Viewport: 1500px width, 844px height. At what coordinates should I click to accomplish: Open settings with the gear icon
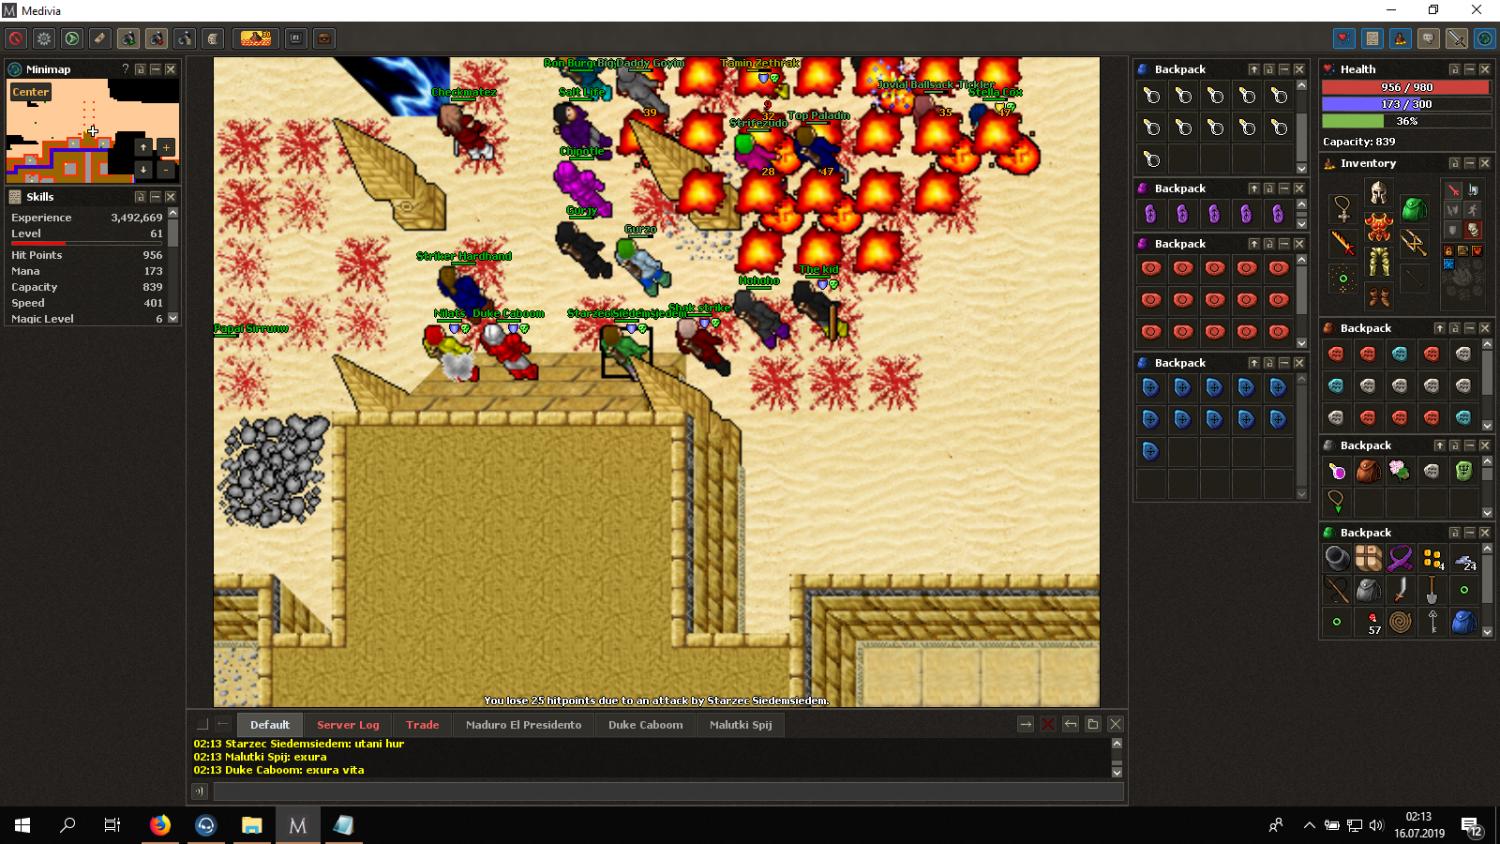44,39
